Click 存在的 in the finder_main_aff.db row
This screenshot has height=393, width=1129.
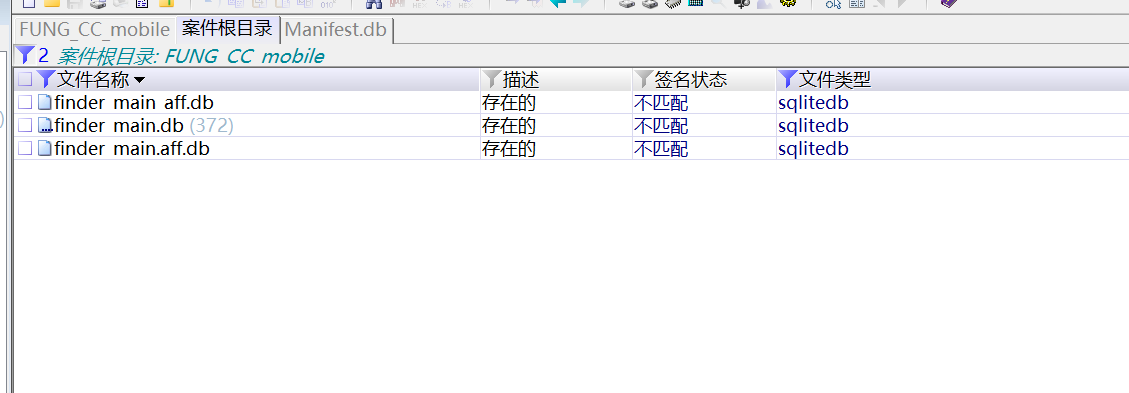tap(509, 102)
